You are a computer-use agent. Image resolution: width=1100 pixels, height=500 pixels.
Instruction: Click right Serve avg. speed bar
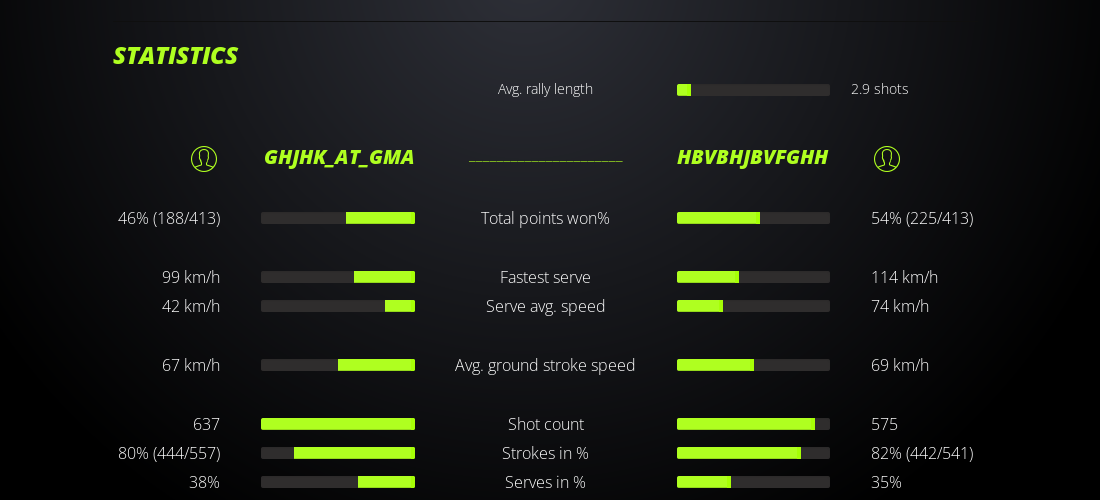click(x=753, y=306)
